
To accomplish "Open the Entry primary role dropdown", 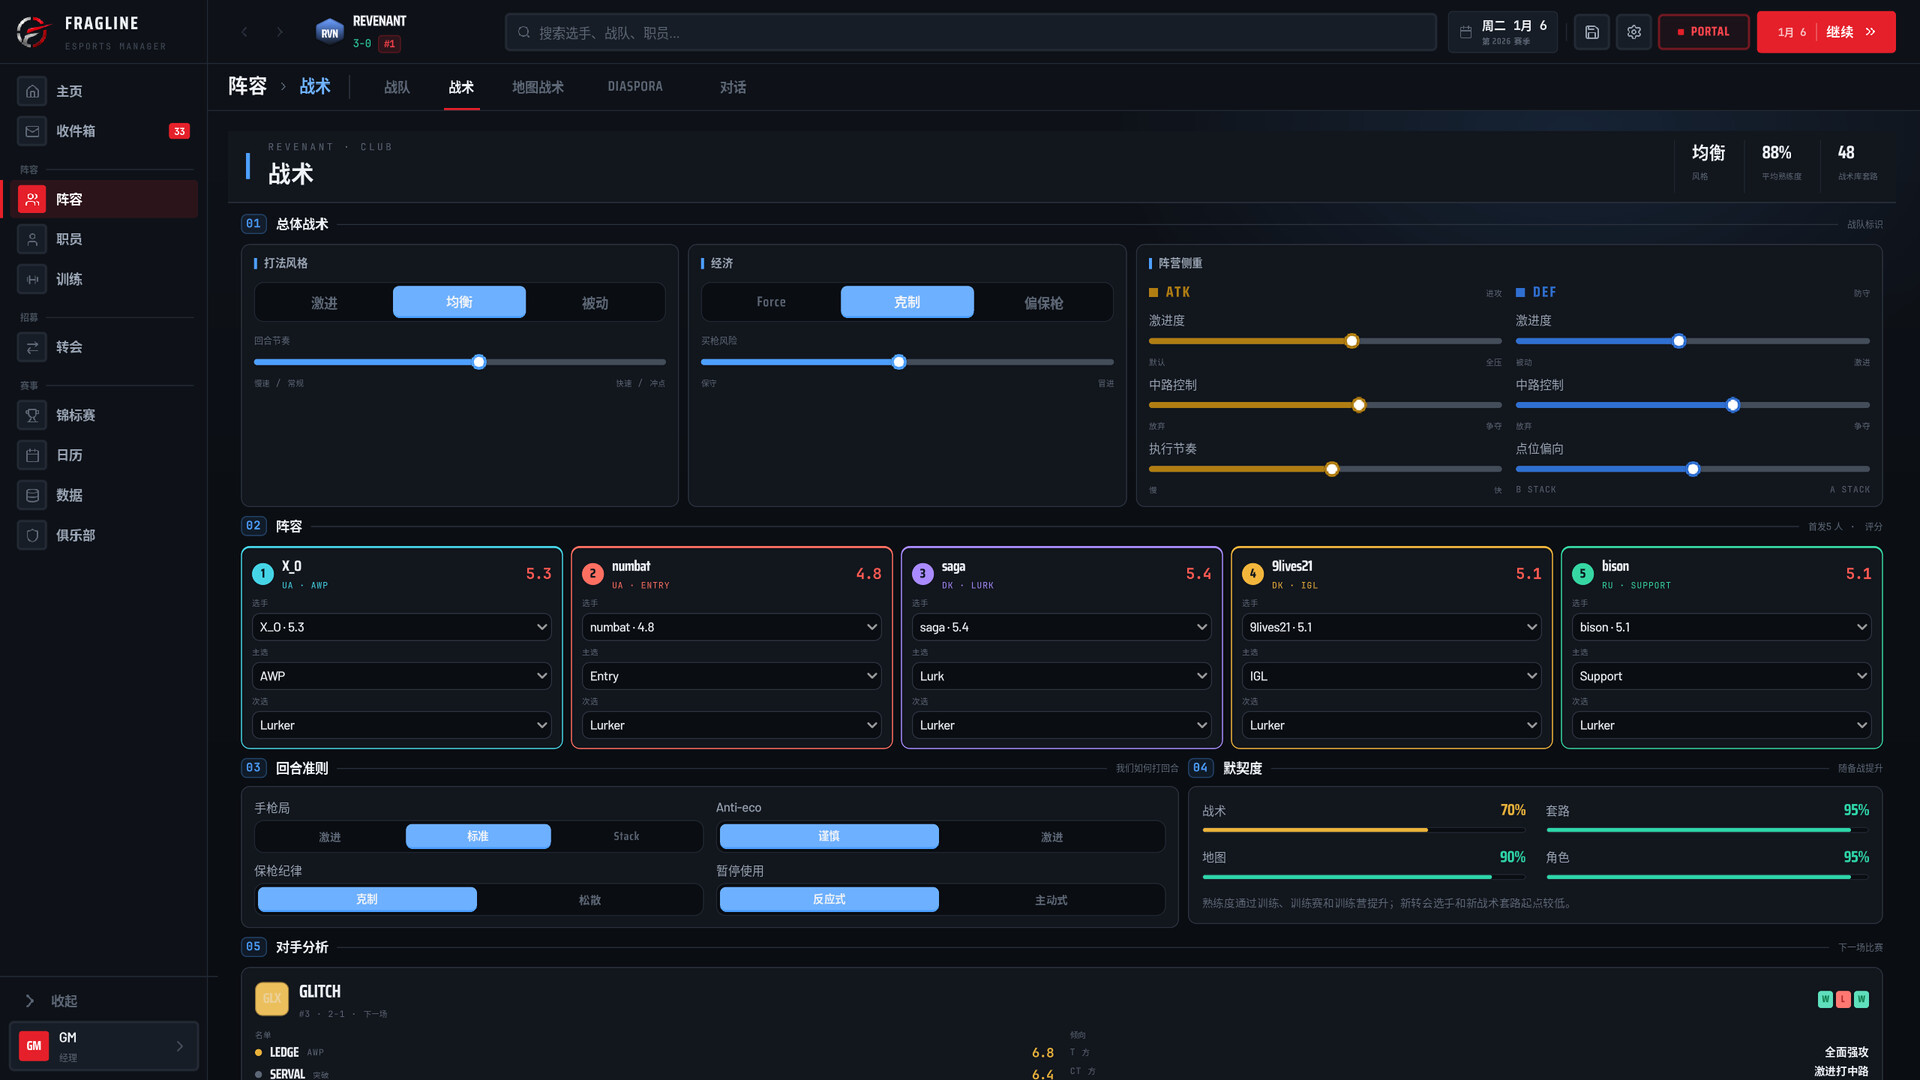I will point(732,676).
